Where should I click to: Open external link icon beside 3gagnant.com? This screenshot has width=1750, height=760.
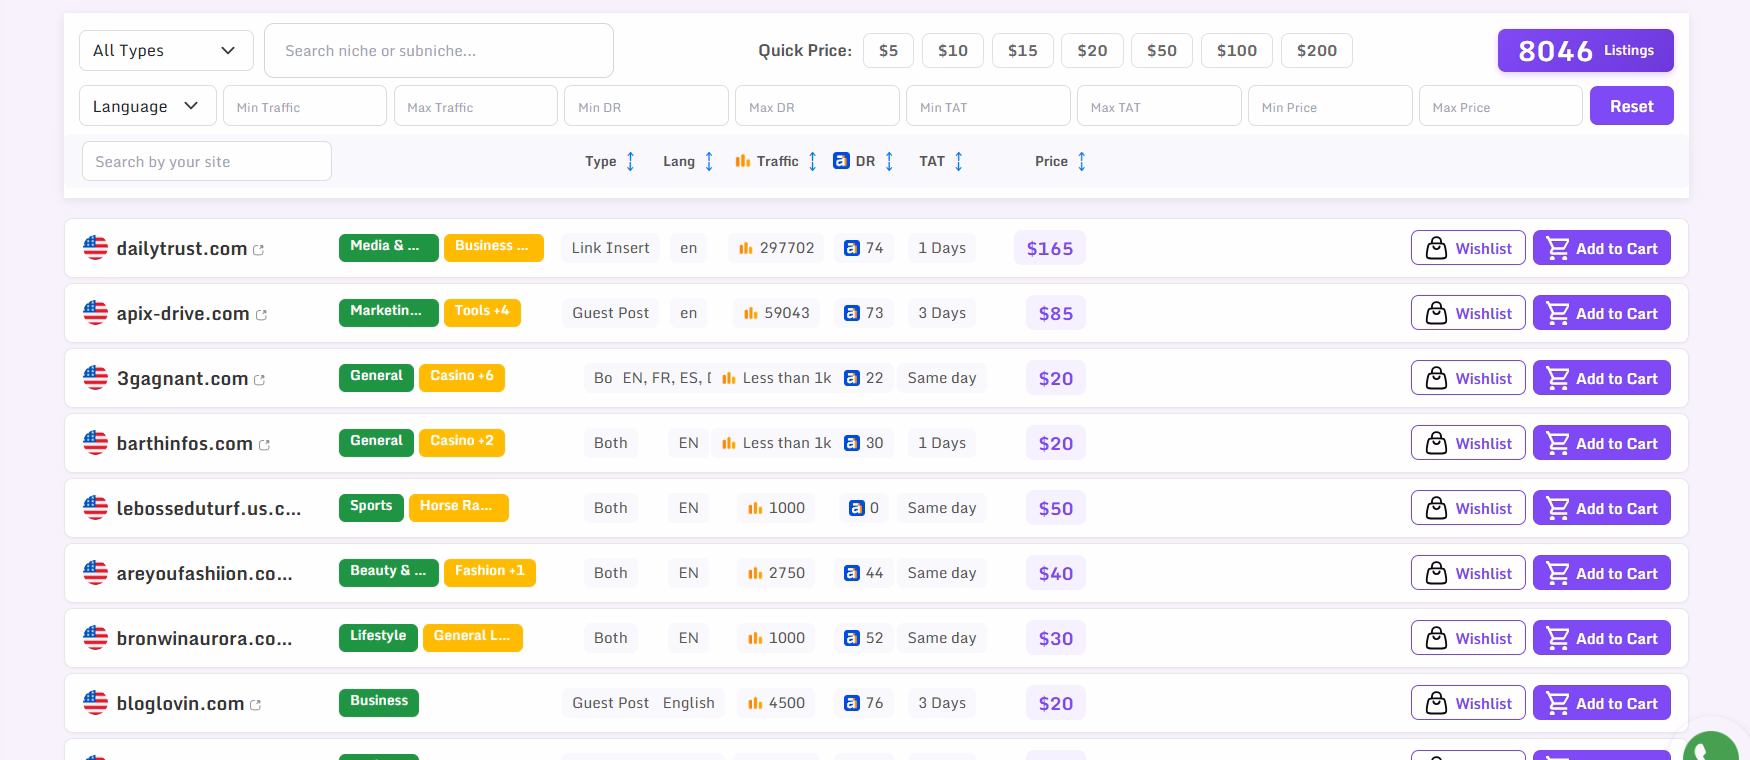click(259, 380)
